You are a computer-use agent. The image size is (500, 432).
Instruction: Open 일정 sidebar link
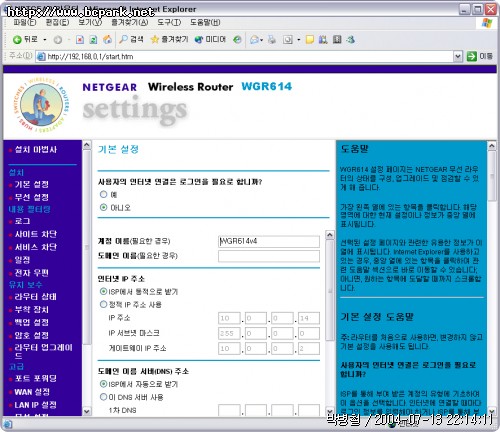pyautogui.click(x=22, y=260)
